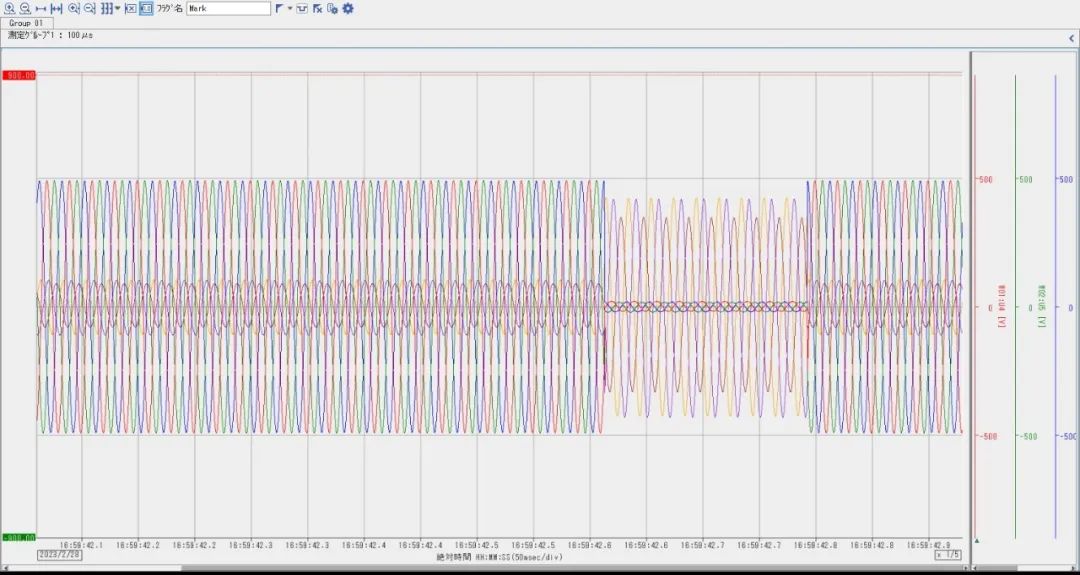Click the Fx function calculation icon

tap(317, 8)
